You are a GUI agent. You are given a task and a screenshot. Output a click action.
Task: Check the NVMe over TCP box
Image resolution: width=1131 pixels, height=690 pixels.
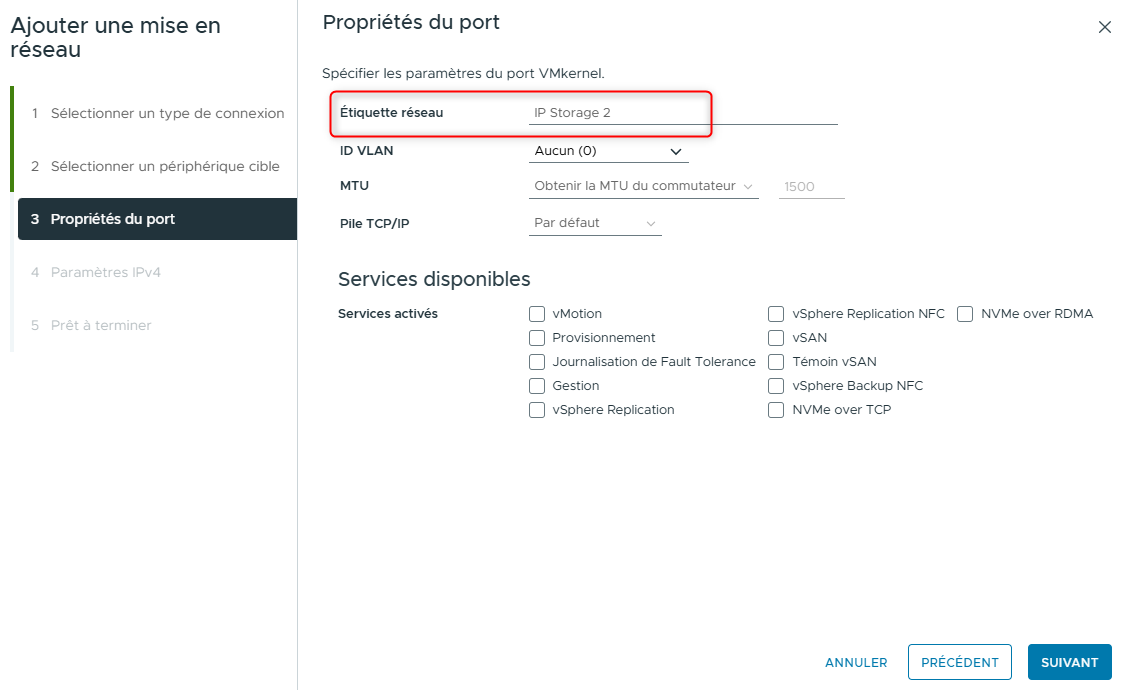click(776, 409)
